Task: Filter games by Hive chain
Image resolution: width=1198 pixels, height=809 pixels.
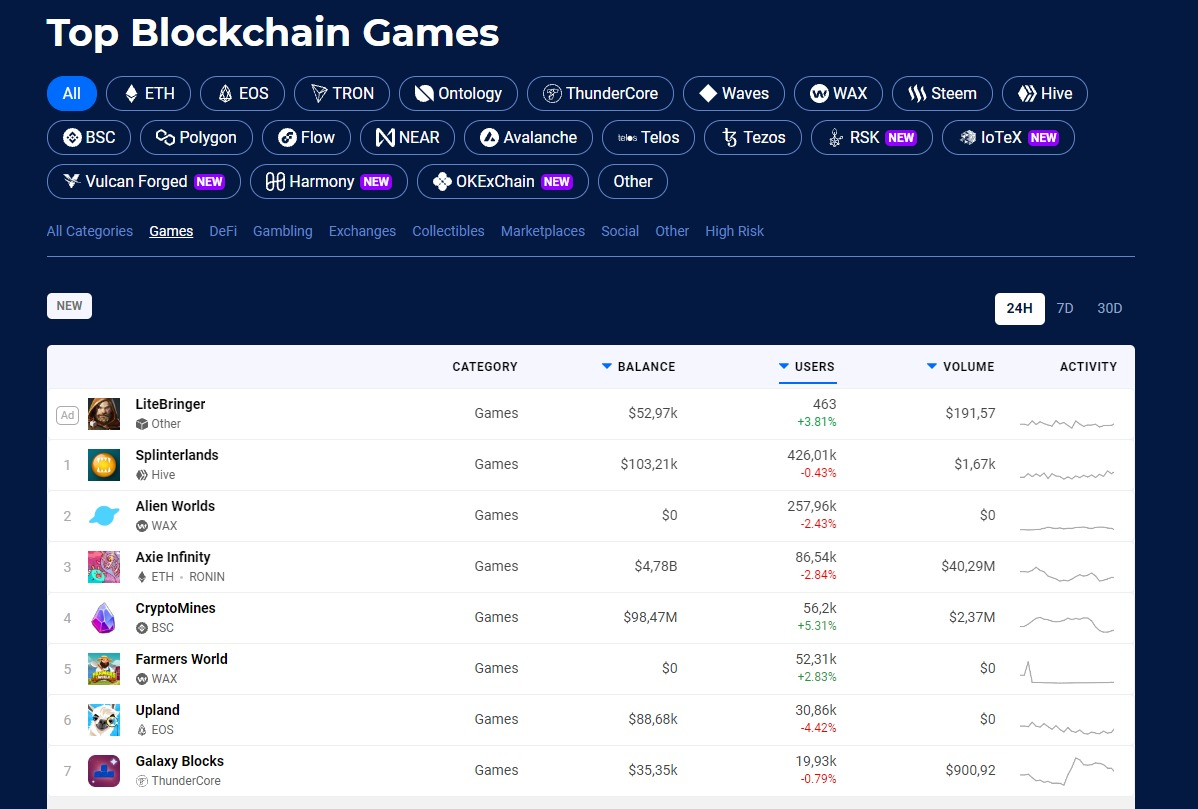Action: click(1044, 93)
